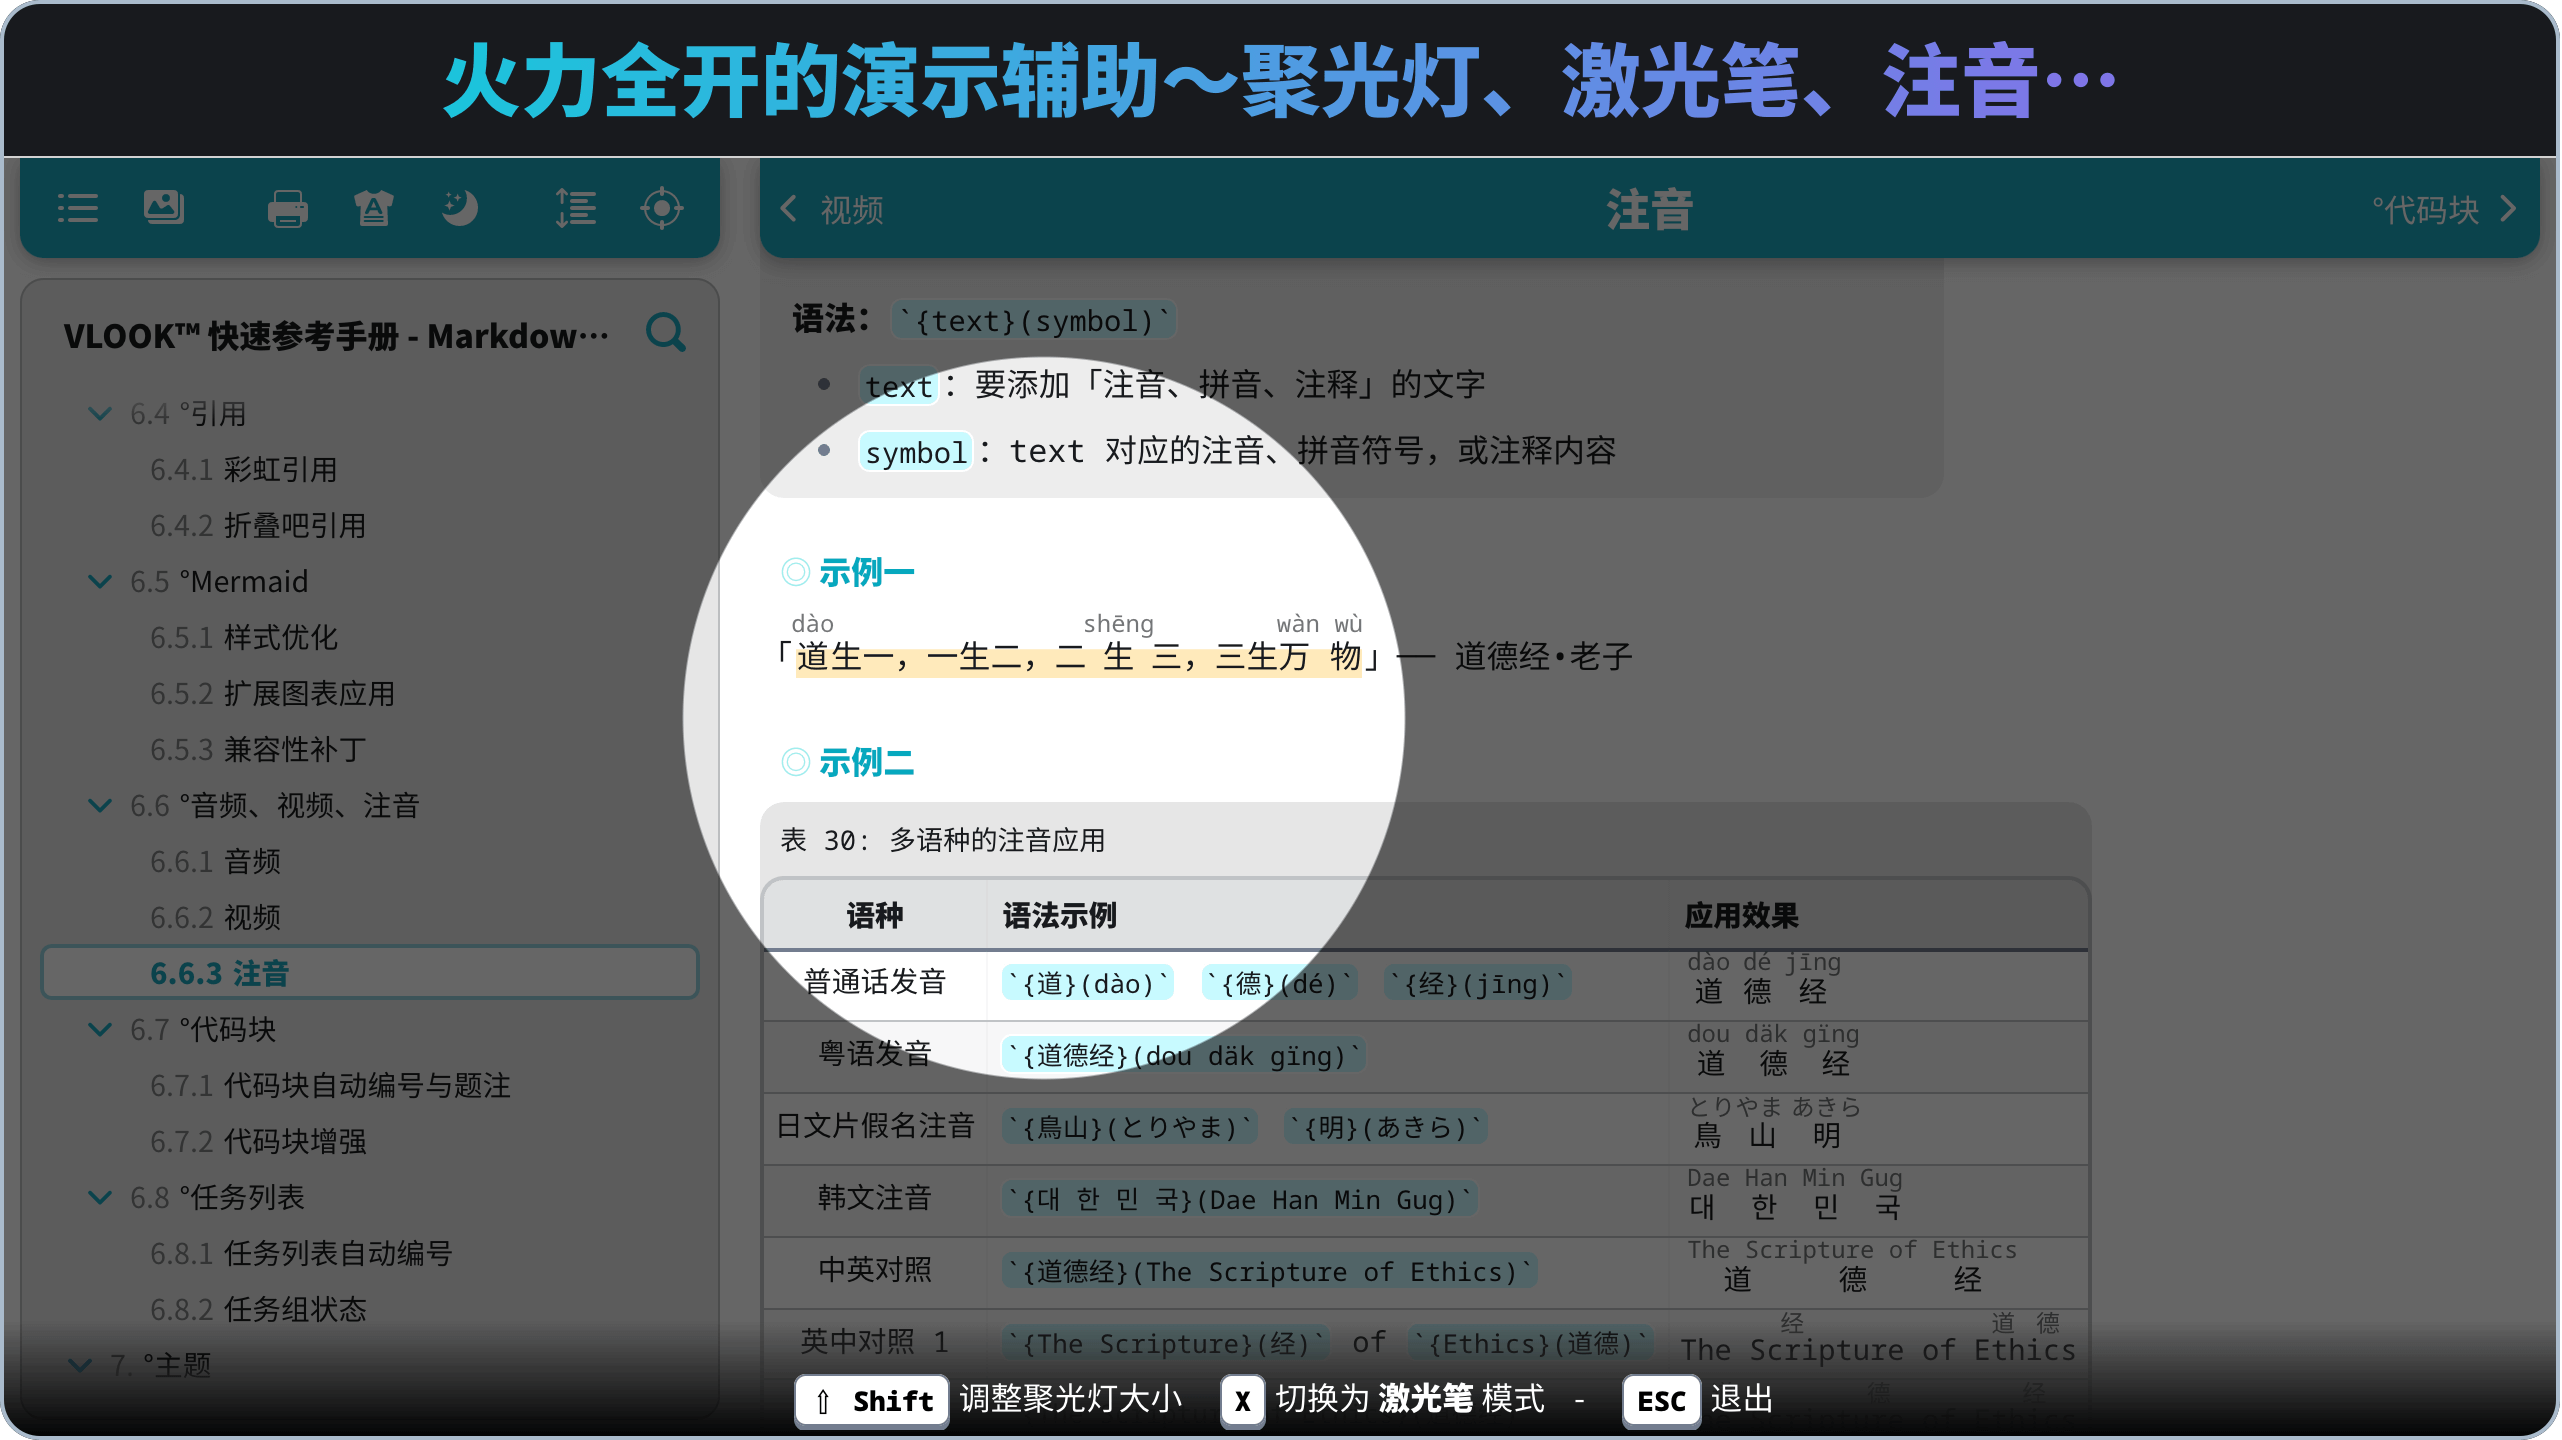Open 6.5.3 兼容性补丁 in outline

point(258,749)
